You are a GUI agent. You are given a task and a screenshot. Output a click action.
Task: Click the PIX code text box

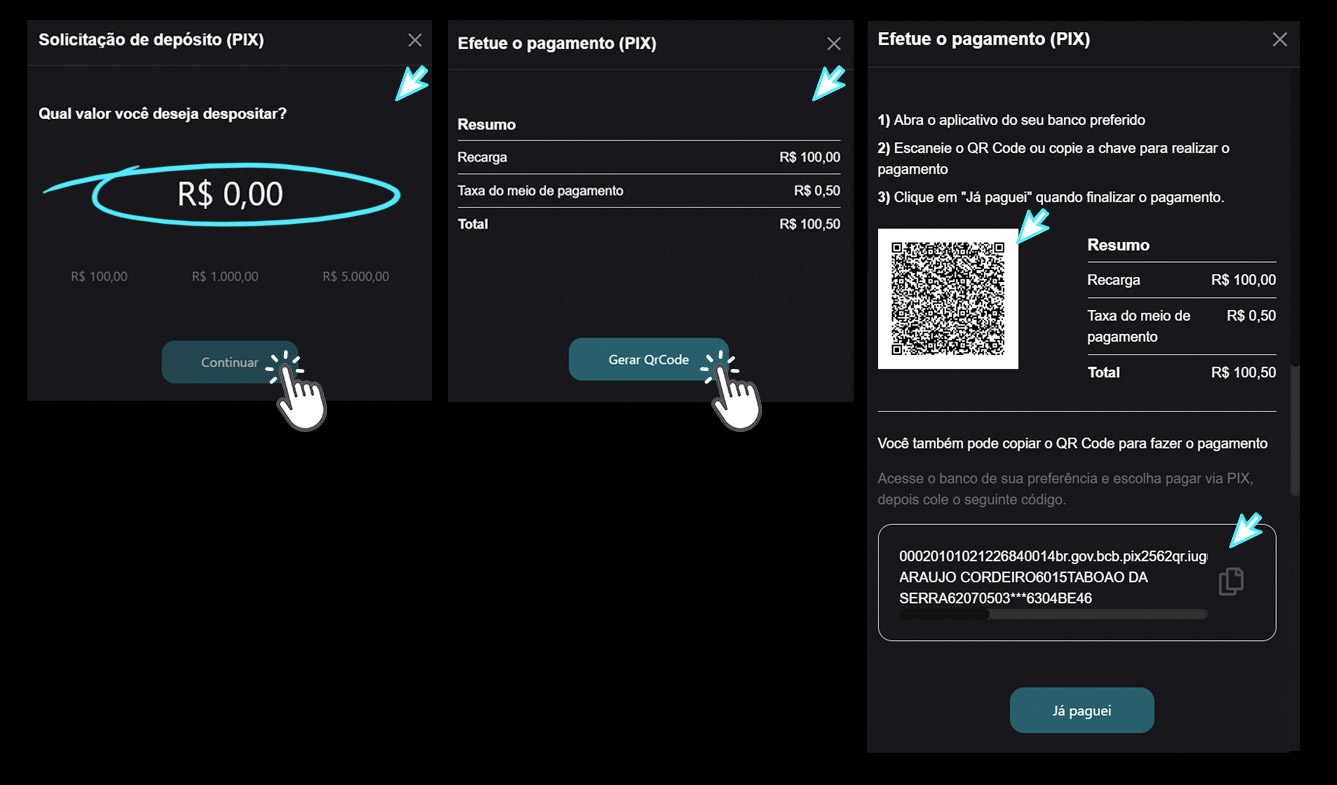pyautogui.click(x=1077, y=582)
